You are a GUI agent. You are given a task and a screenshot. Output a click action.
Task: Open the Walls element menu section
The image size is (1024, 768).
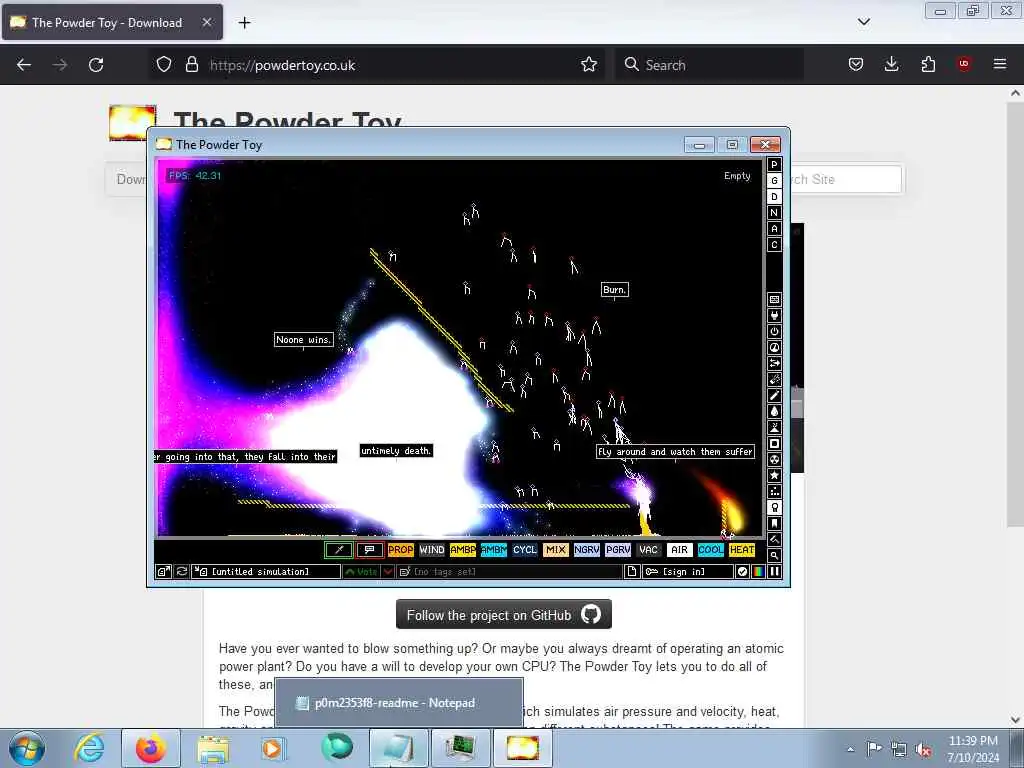pyautogui.click(x=774, y=300)
